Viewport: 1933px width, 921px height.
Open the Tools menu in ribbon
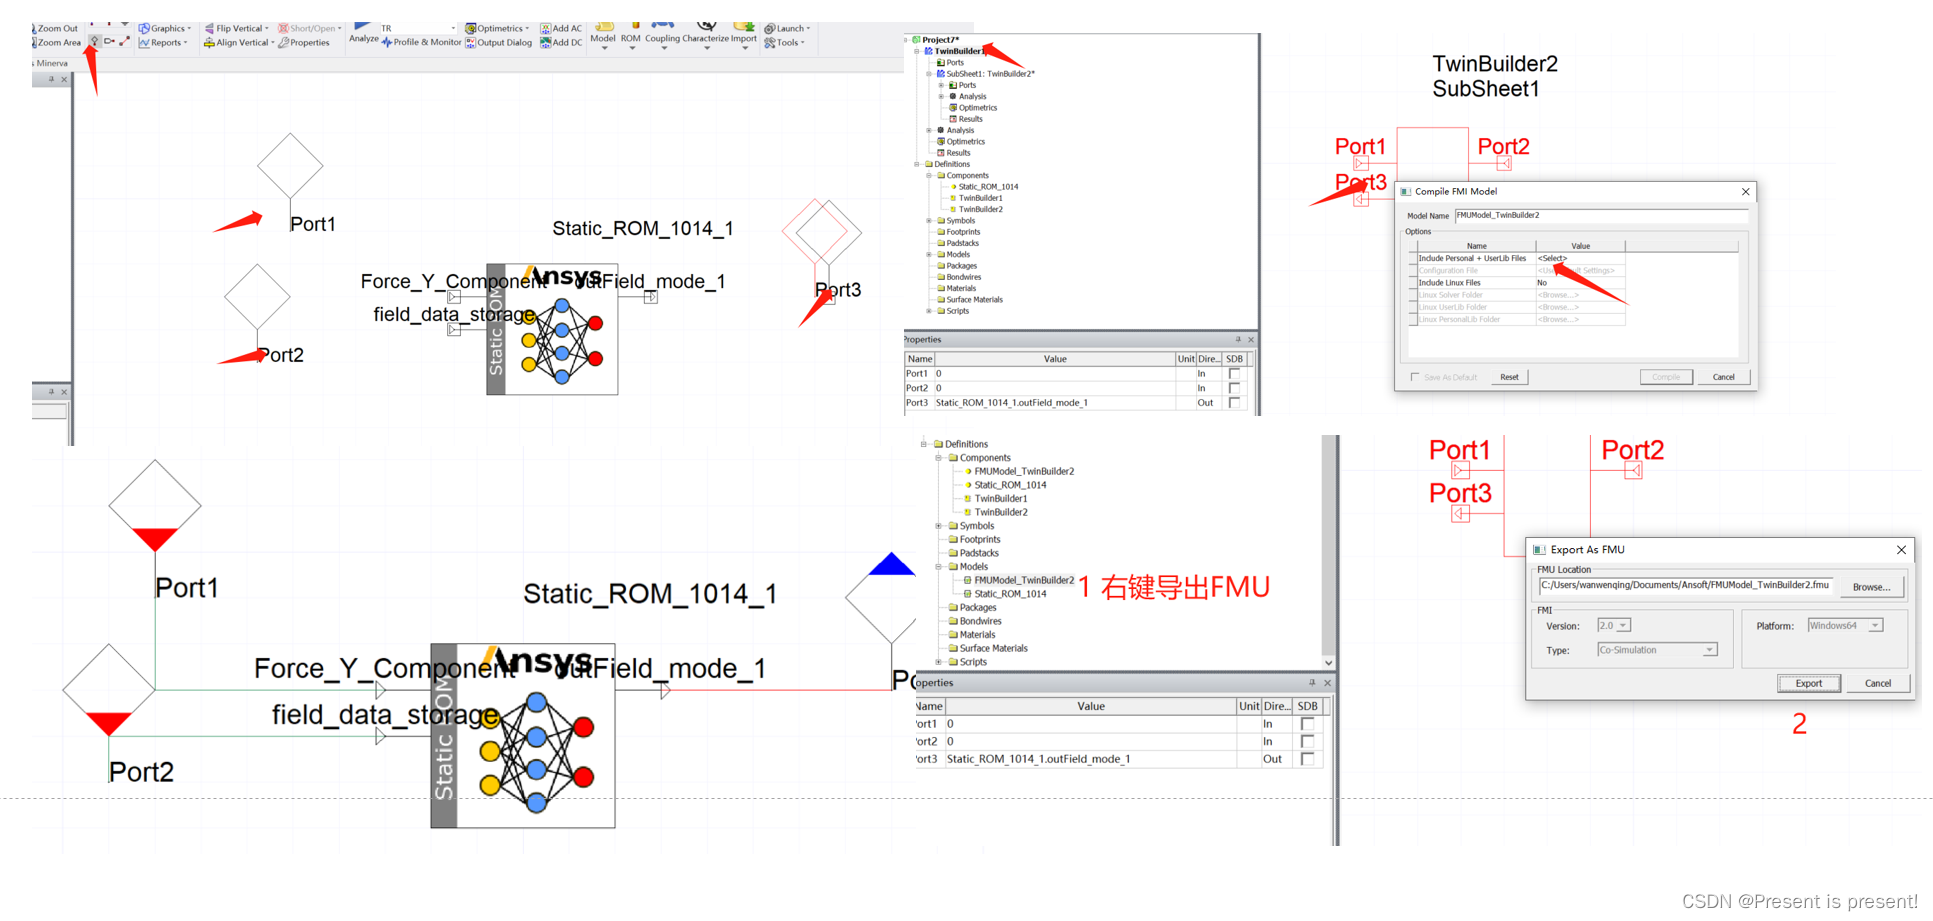788,43
